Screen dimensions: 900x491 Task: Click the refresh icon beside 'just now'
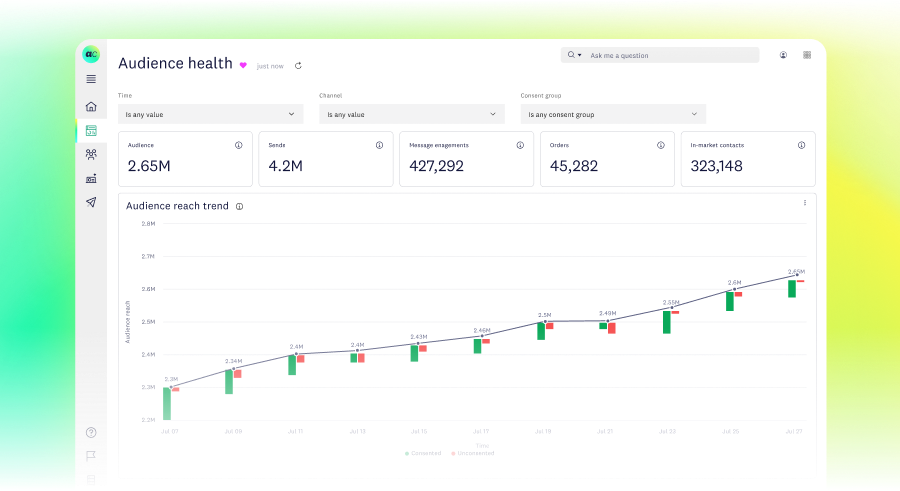coord(298,66)
